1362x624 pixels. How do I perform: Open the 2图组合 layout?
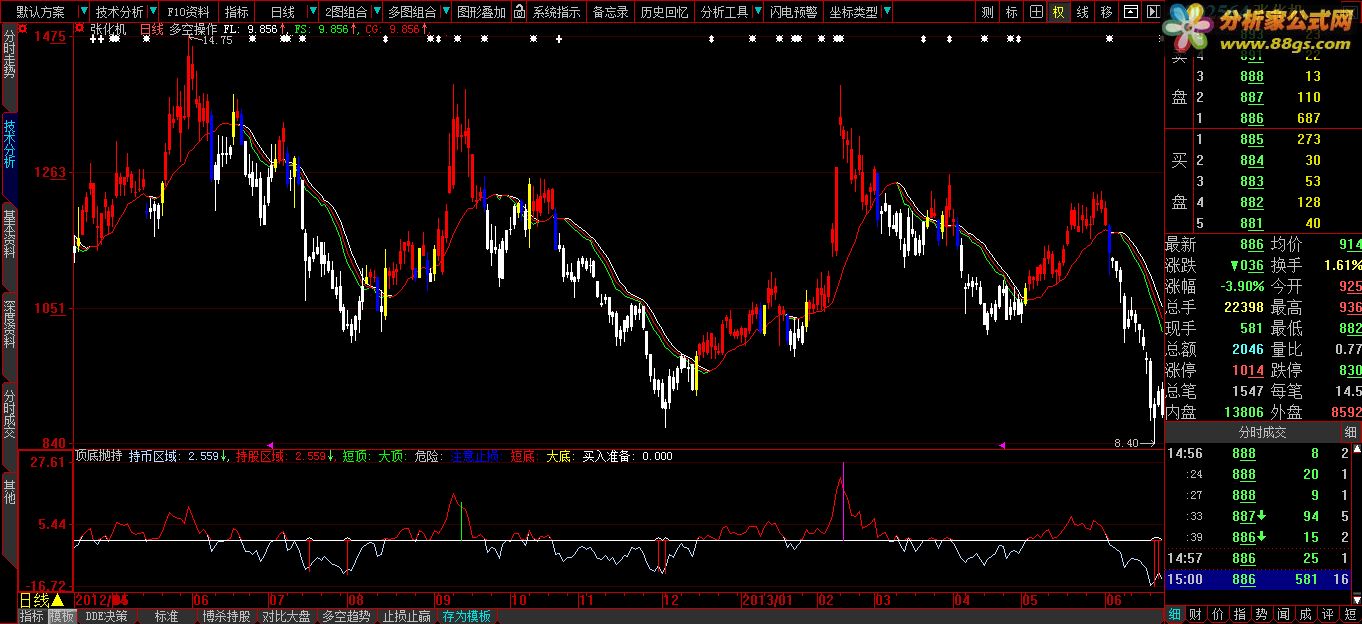coord(346,12)
